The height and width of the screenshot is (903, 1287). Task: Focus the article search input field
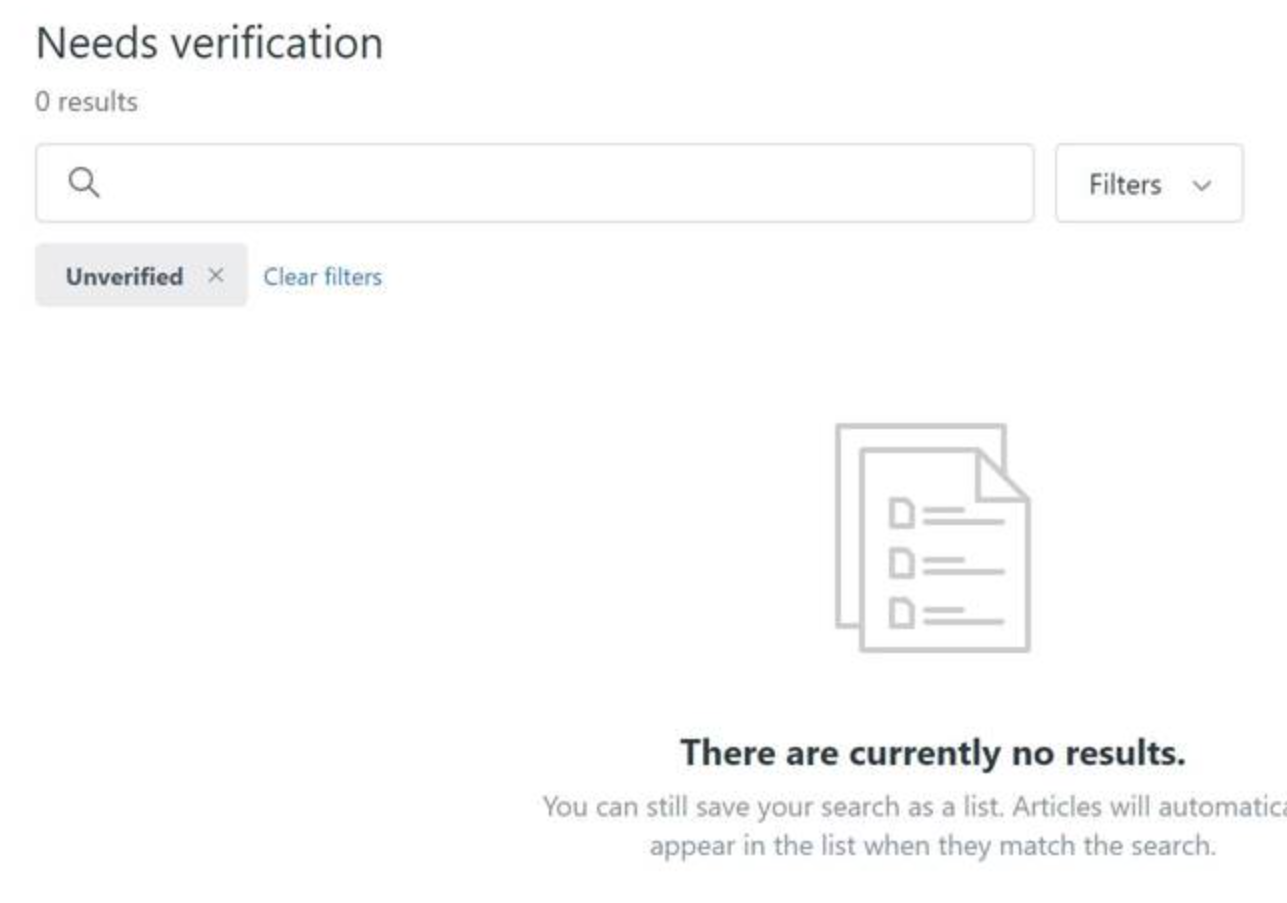[x=560, y=183]
